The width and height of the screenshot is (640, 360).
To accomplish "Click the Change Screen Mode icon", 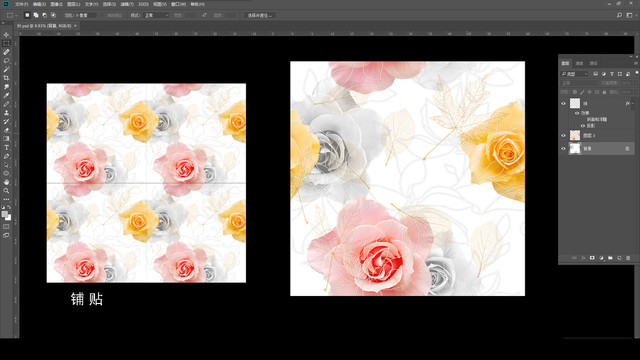I will [6, 236].
